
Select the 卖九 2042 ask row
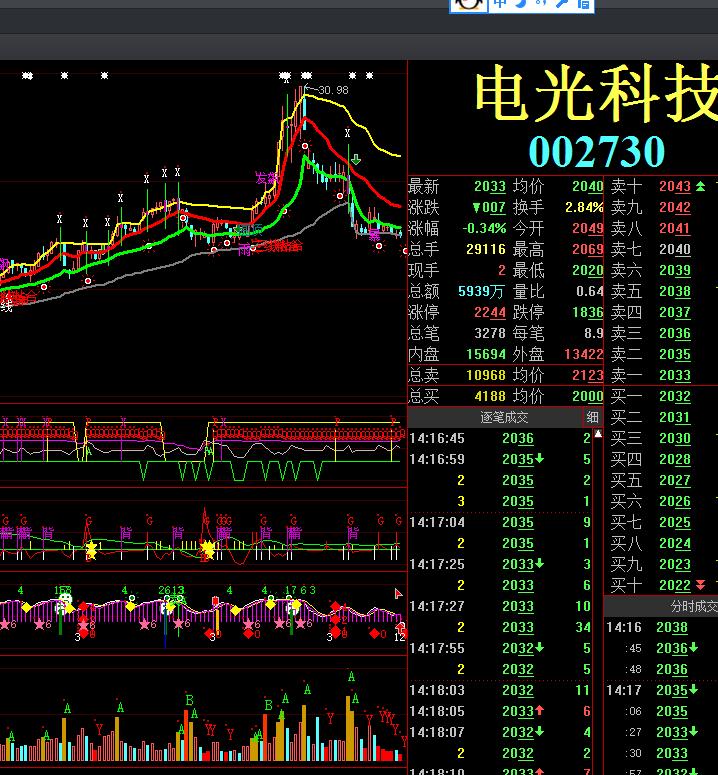[662, 208]
